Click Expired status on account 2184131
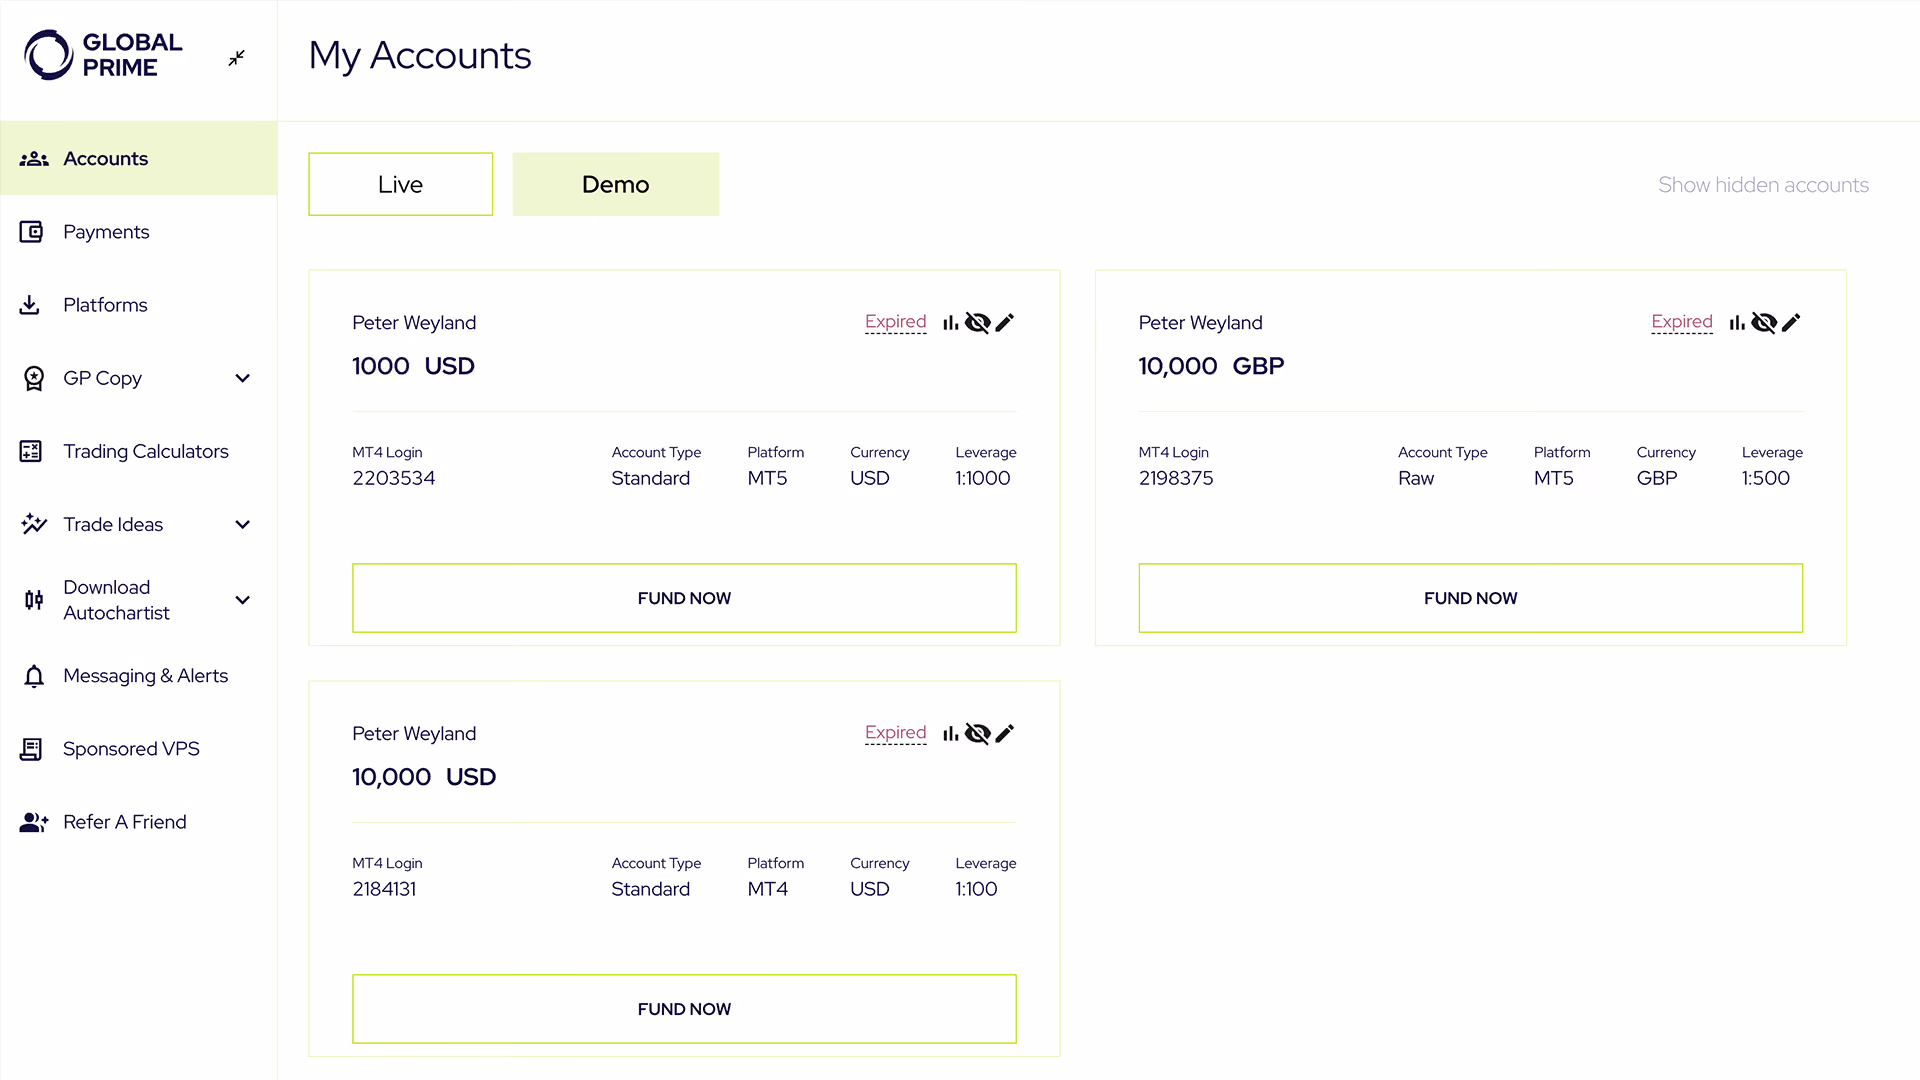Image resolution: width=1920 pixels, height=1080 pixels. point(895,733)
